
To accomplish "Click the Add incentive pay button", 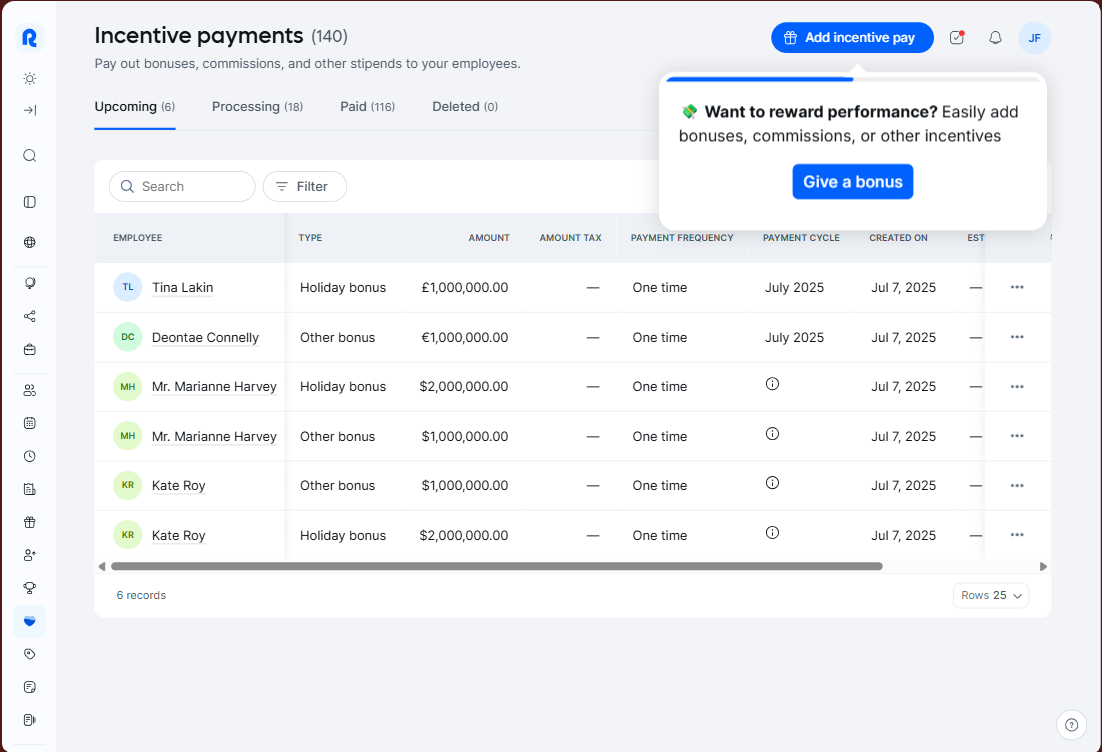I will point(852,38).
